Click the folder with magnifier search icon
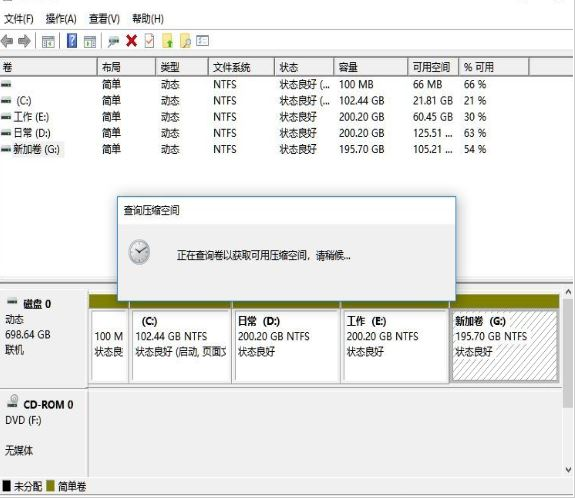The width and height of the screenshot is (579, 500). click(x=185, y=41)
